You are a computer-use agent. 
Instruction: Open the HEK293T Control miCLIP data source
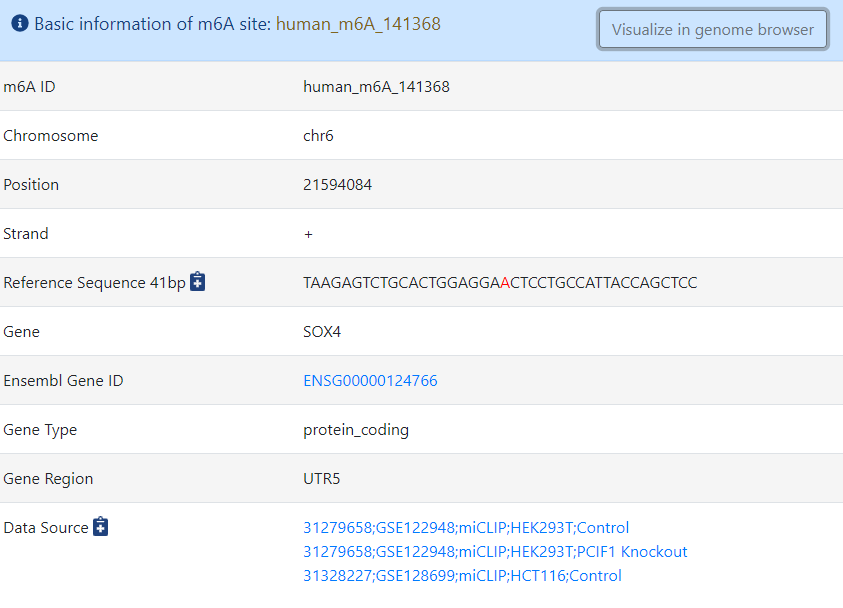[x=466, y=528]
